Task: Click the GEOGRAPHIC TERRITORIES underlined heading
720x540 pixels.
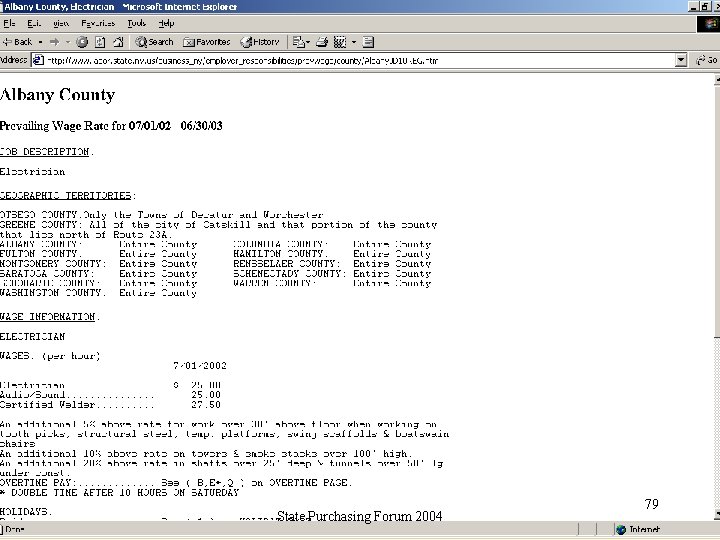Action: [66, 196]
